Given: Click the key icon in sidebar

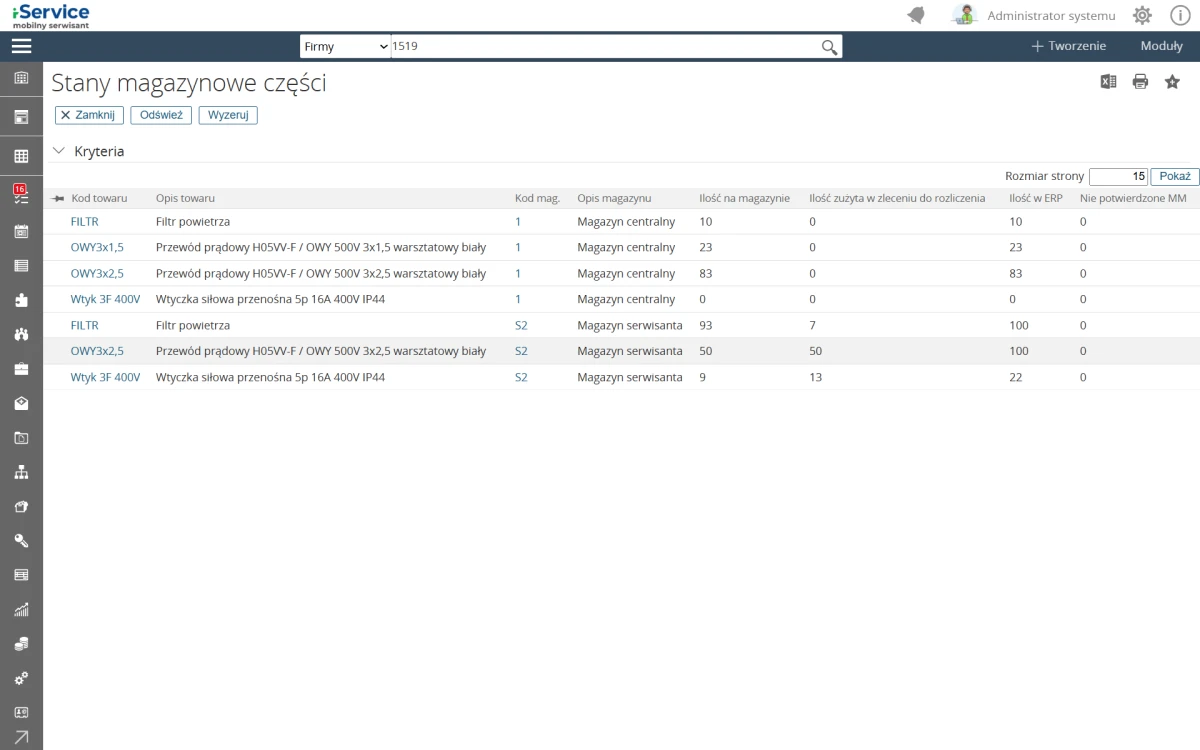Looking at the screenshot, I should (x=21, y=541).
